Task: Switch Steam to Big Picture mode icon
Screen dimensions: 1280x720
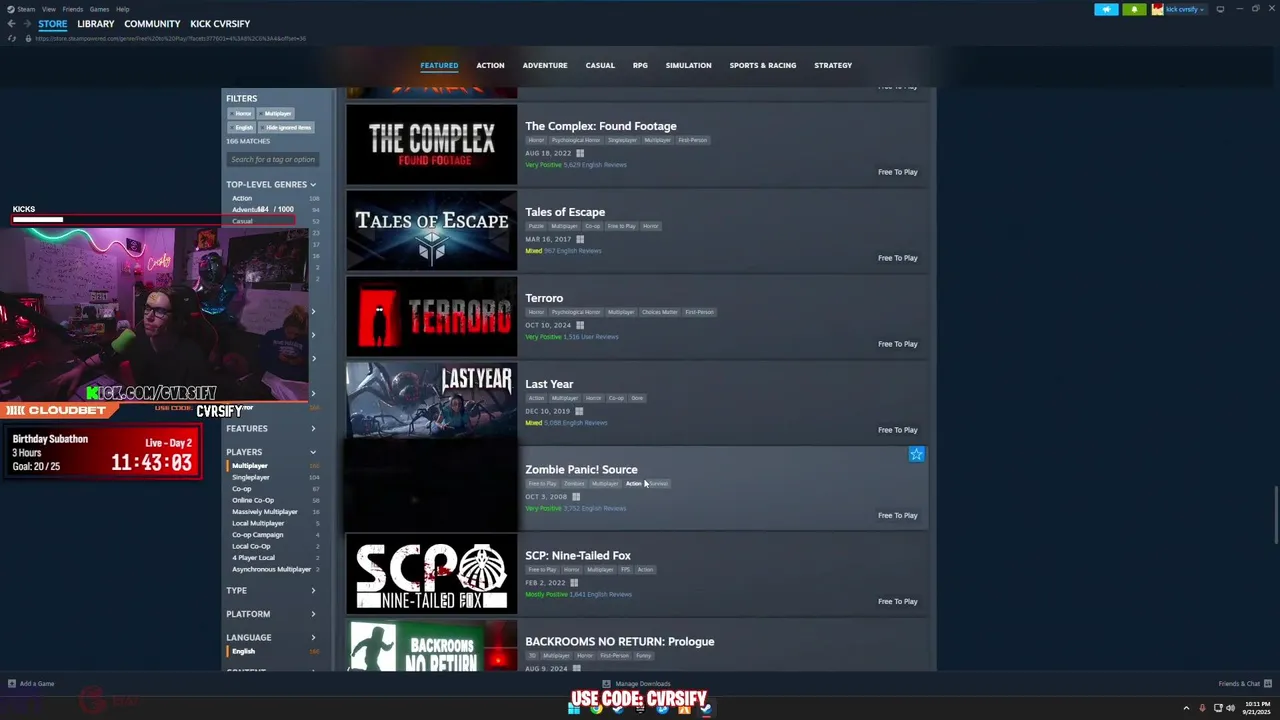Action: 1220,9
